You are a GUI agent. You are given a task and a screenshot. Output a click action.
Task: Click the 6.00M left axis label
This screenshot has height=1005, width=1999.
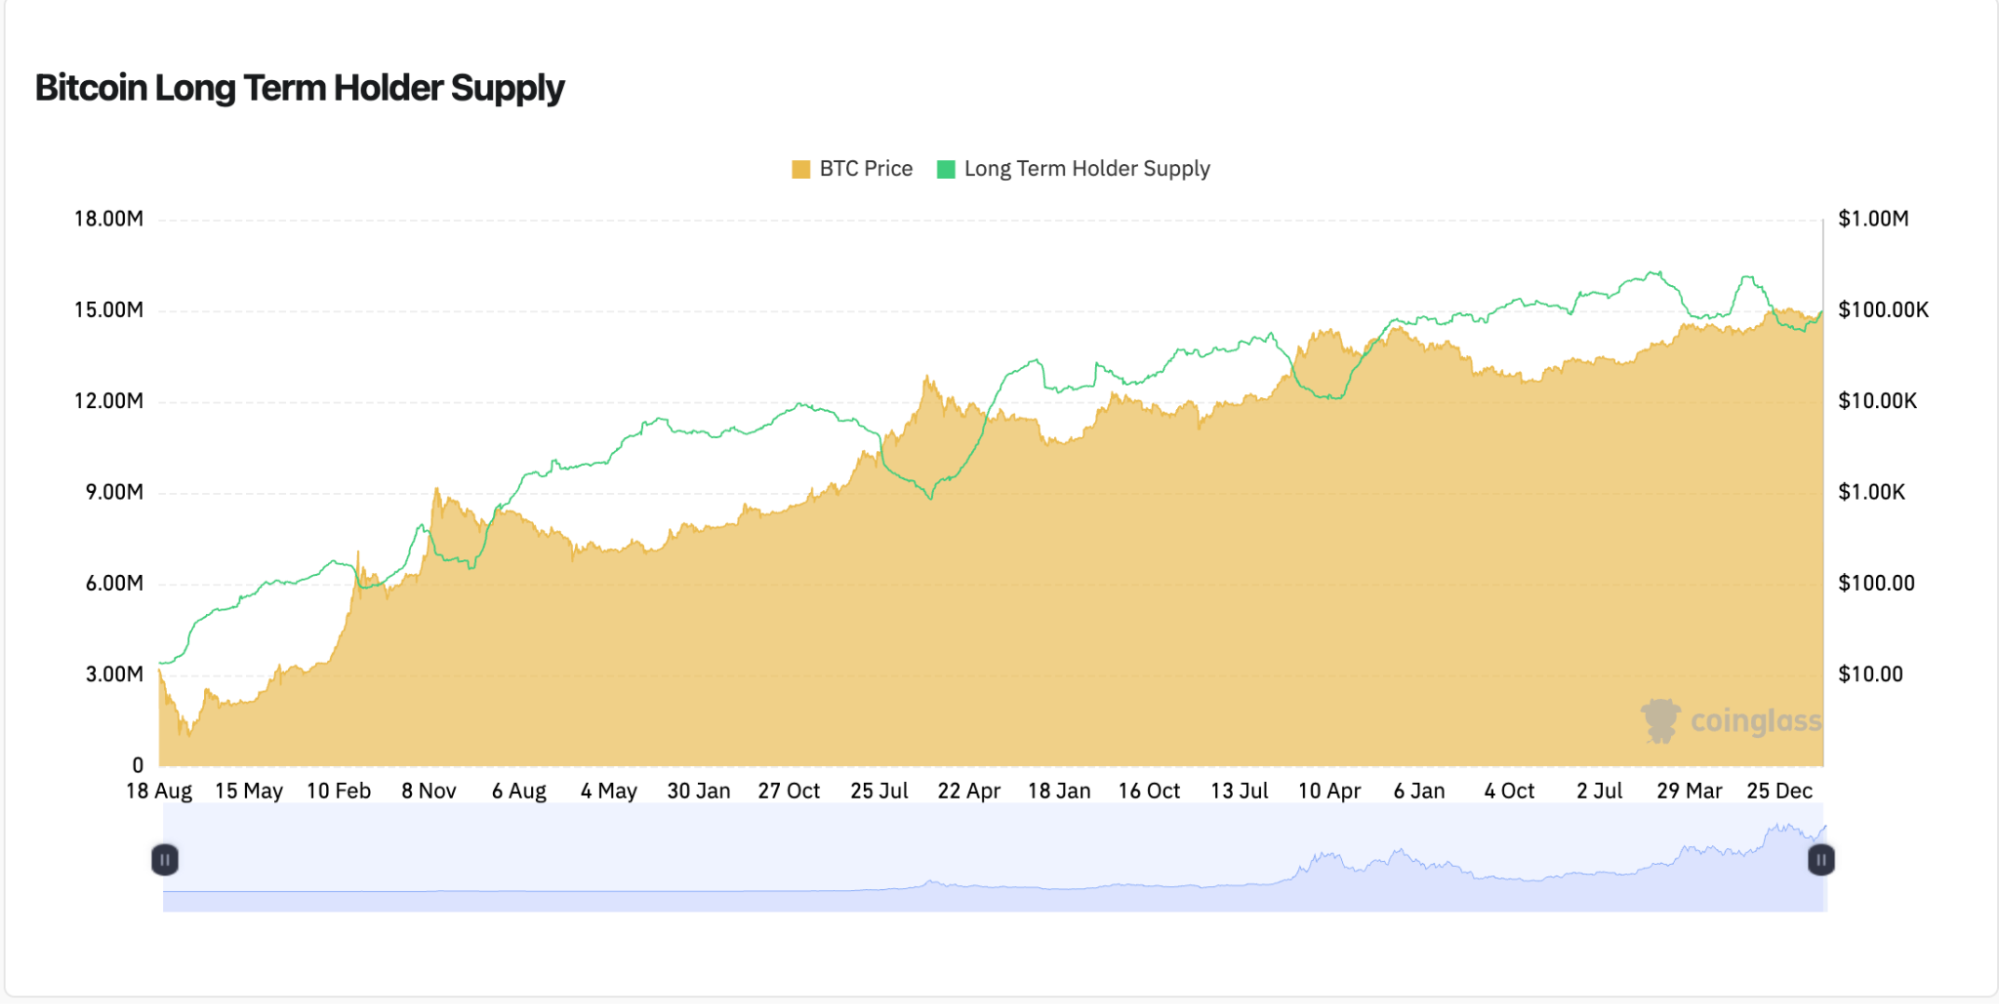(x=114, y=583)
